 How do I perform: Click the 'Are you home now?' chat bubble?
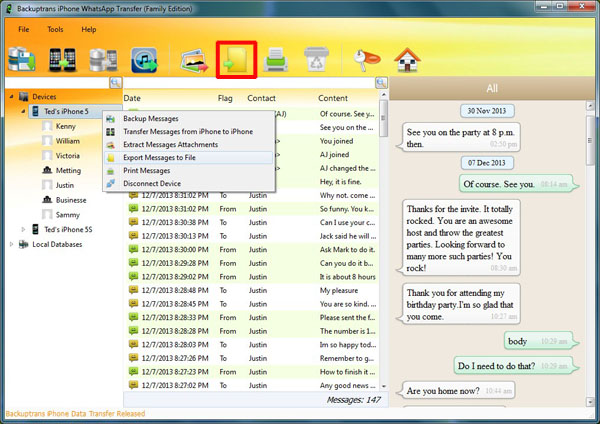pyautogui.click(x=456, y=391)
